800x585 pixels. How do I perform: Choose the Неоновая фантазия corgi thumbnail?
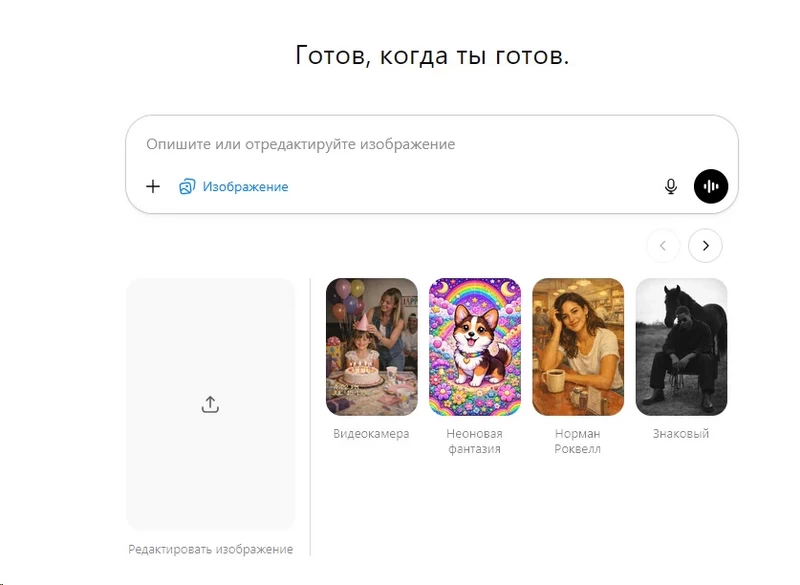click(x=474, y=347)
